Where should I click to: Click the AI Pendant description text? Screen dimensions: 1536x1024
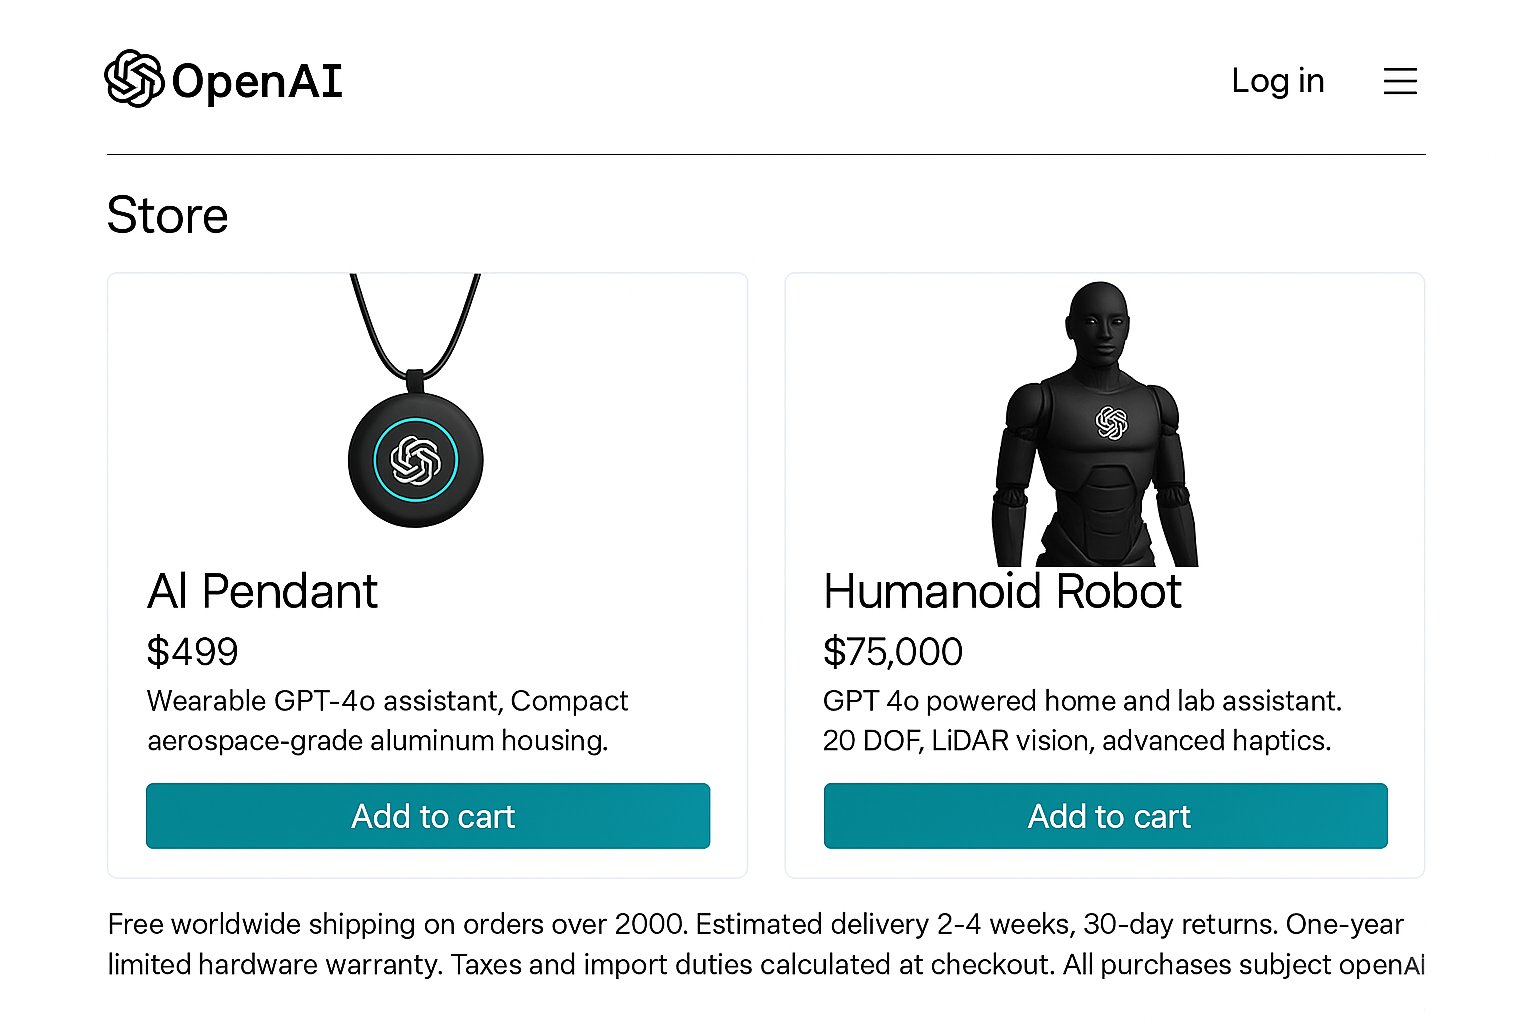(387, 721)
